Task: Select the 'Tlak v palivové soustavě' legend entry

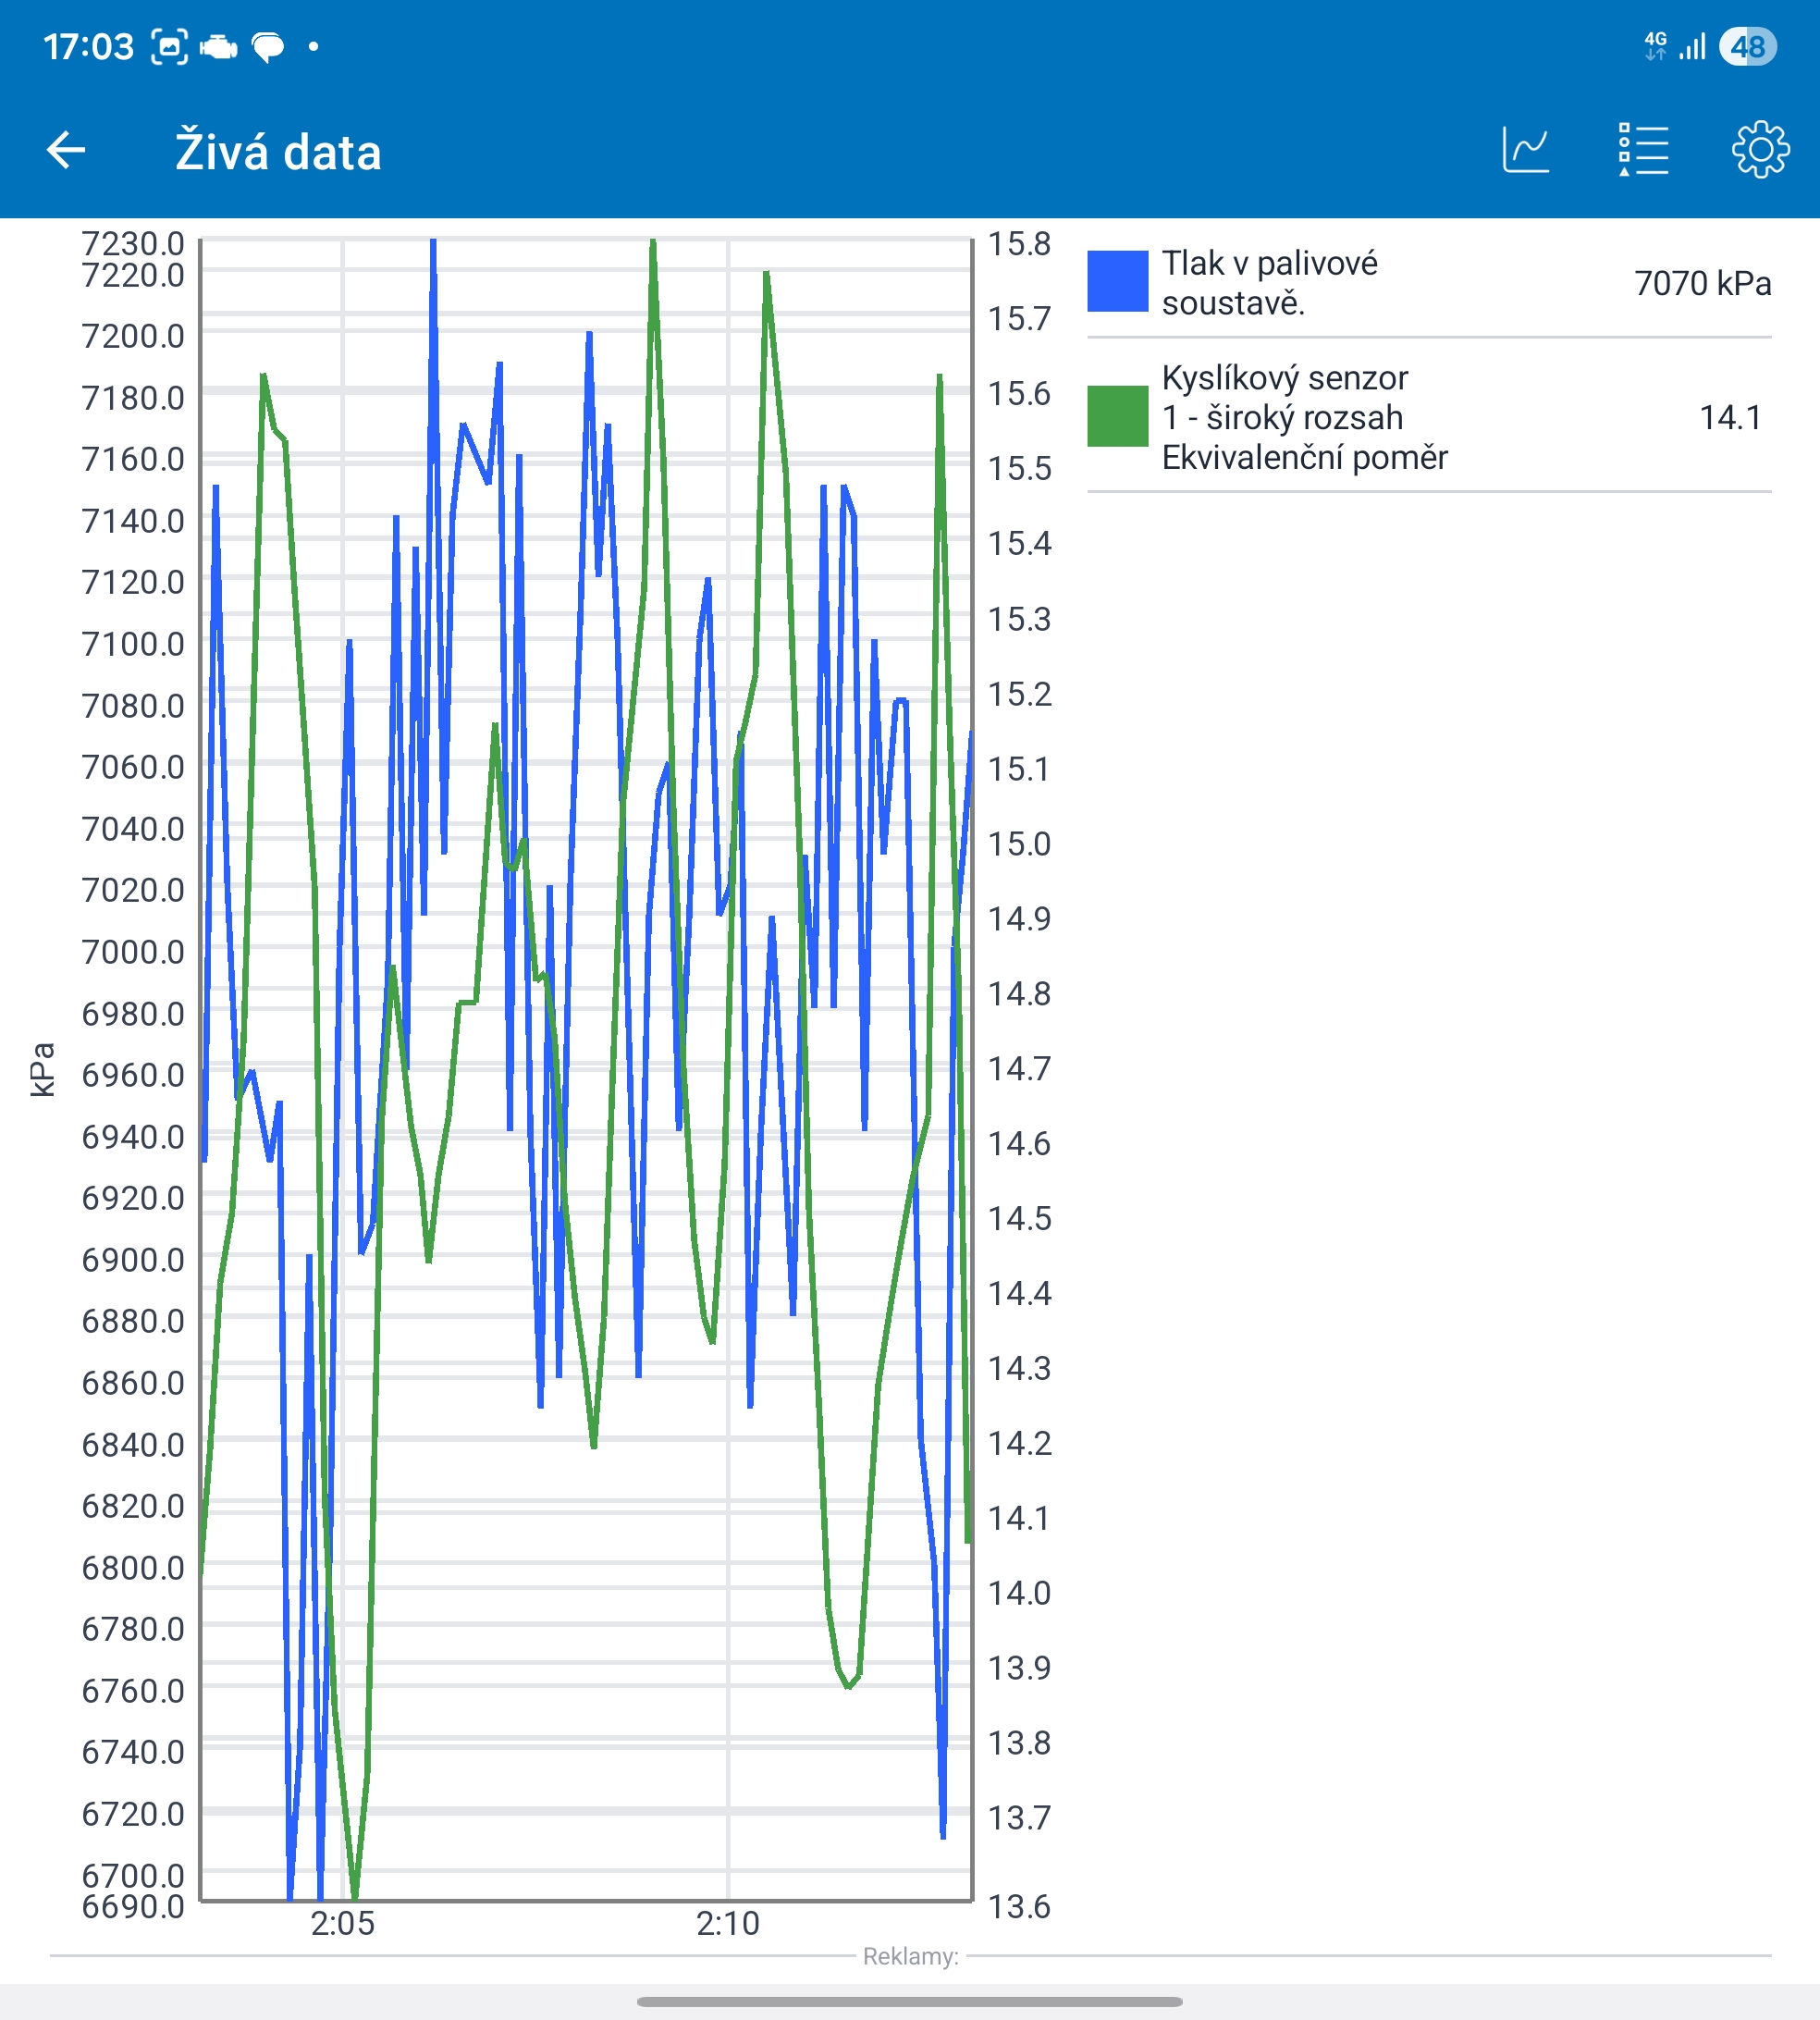Action: 1269,283
